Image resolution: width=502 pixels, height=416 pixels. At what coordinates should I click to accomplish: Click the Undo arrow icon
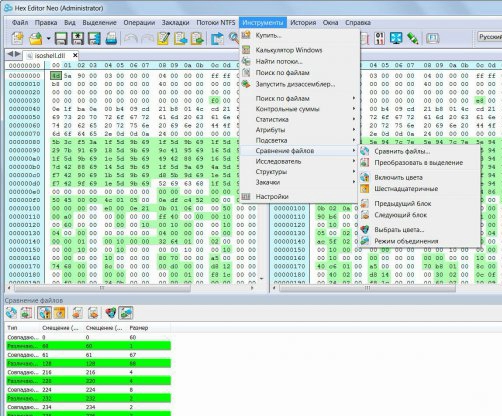(130, 39)
